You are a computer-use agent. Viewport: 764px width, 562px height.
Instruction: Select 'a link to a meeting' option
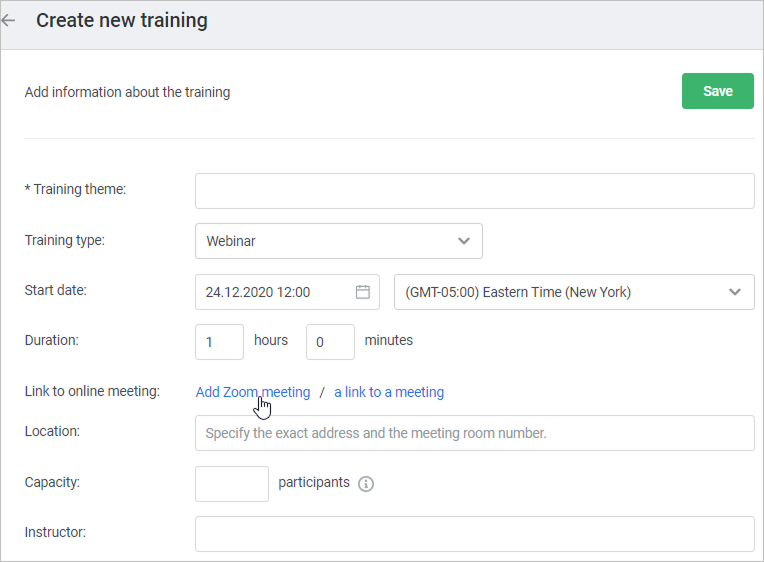coord(389,392)
